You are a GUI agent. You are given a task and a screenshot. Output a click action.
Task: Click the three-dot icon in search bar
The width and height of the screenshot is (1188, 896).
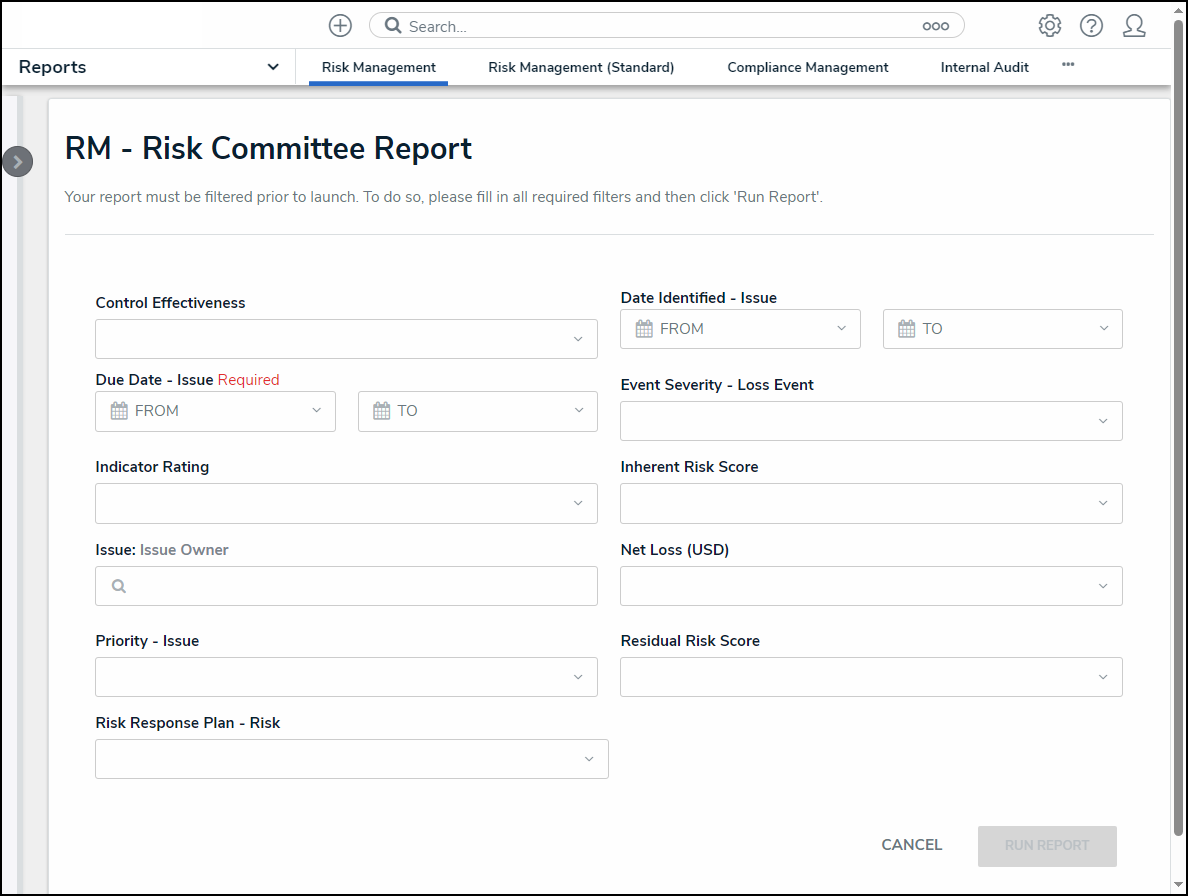click(x=935, y=27)
